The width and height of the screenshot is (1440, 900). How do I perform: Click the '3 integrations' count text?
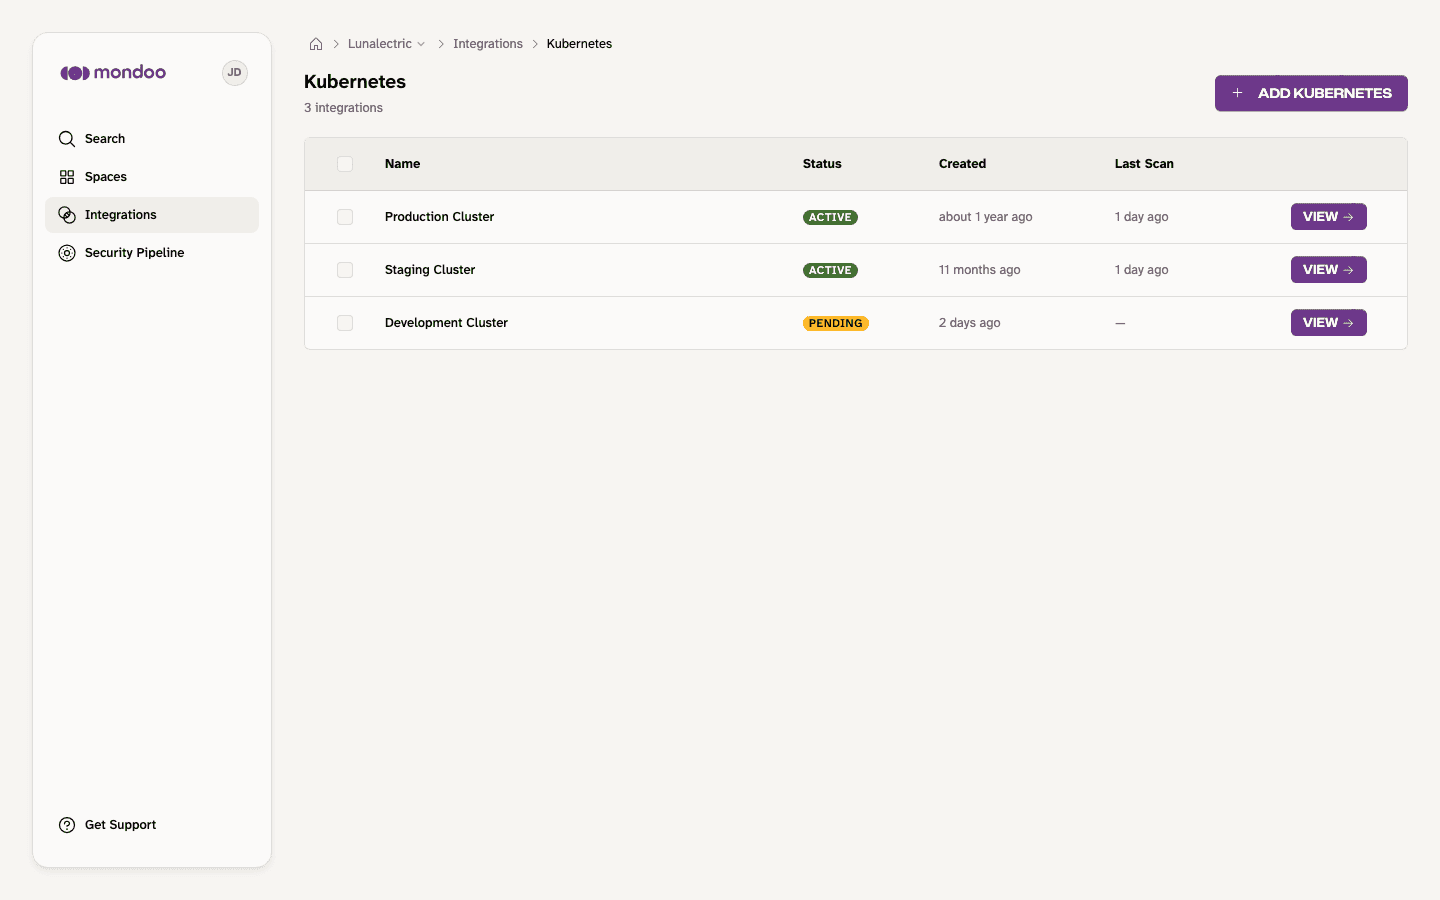343,108
